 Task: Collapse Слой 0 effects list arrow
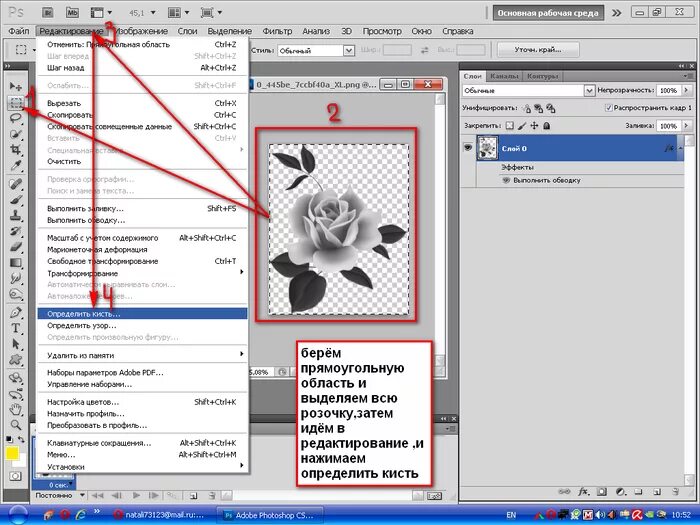(x=680, y=148)
